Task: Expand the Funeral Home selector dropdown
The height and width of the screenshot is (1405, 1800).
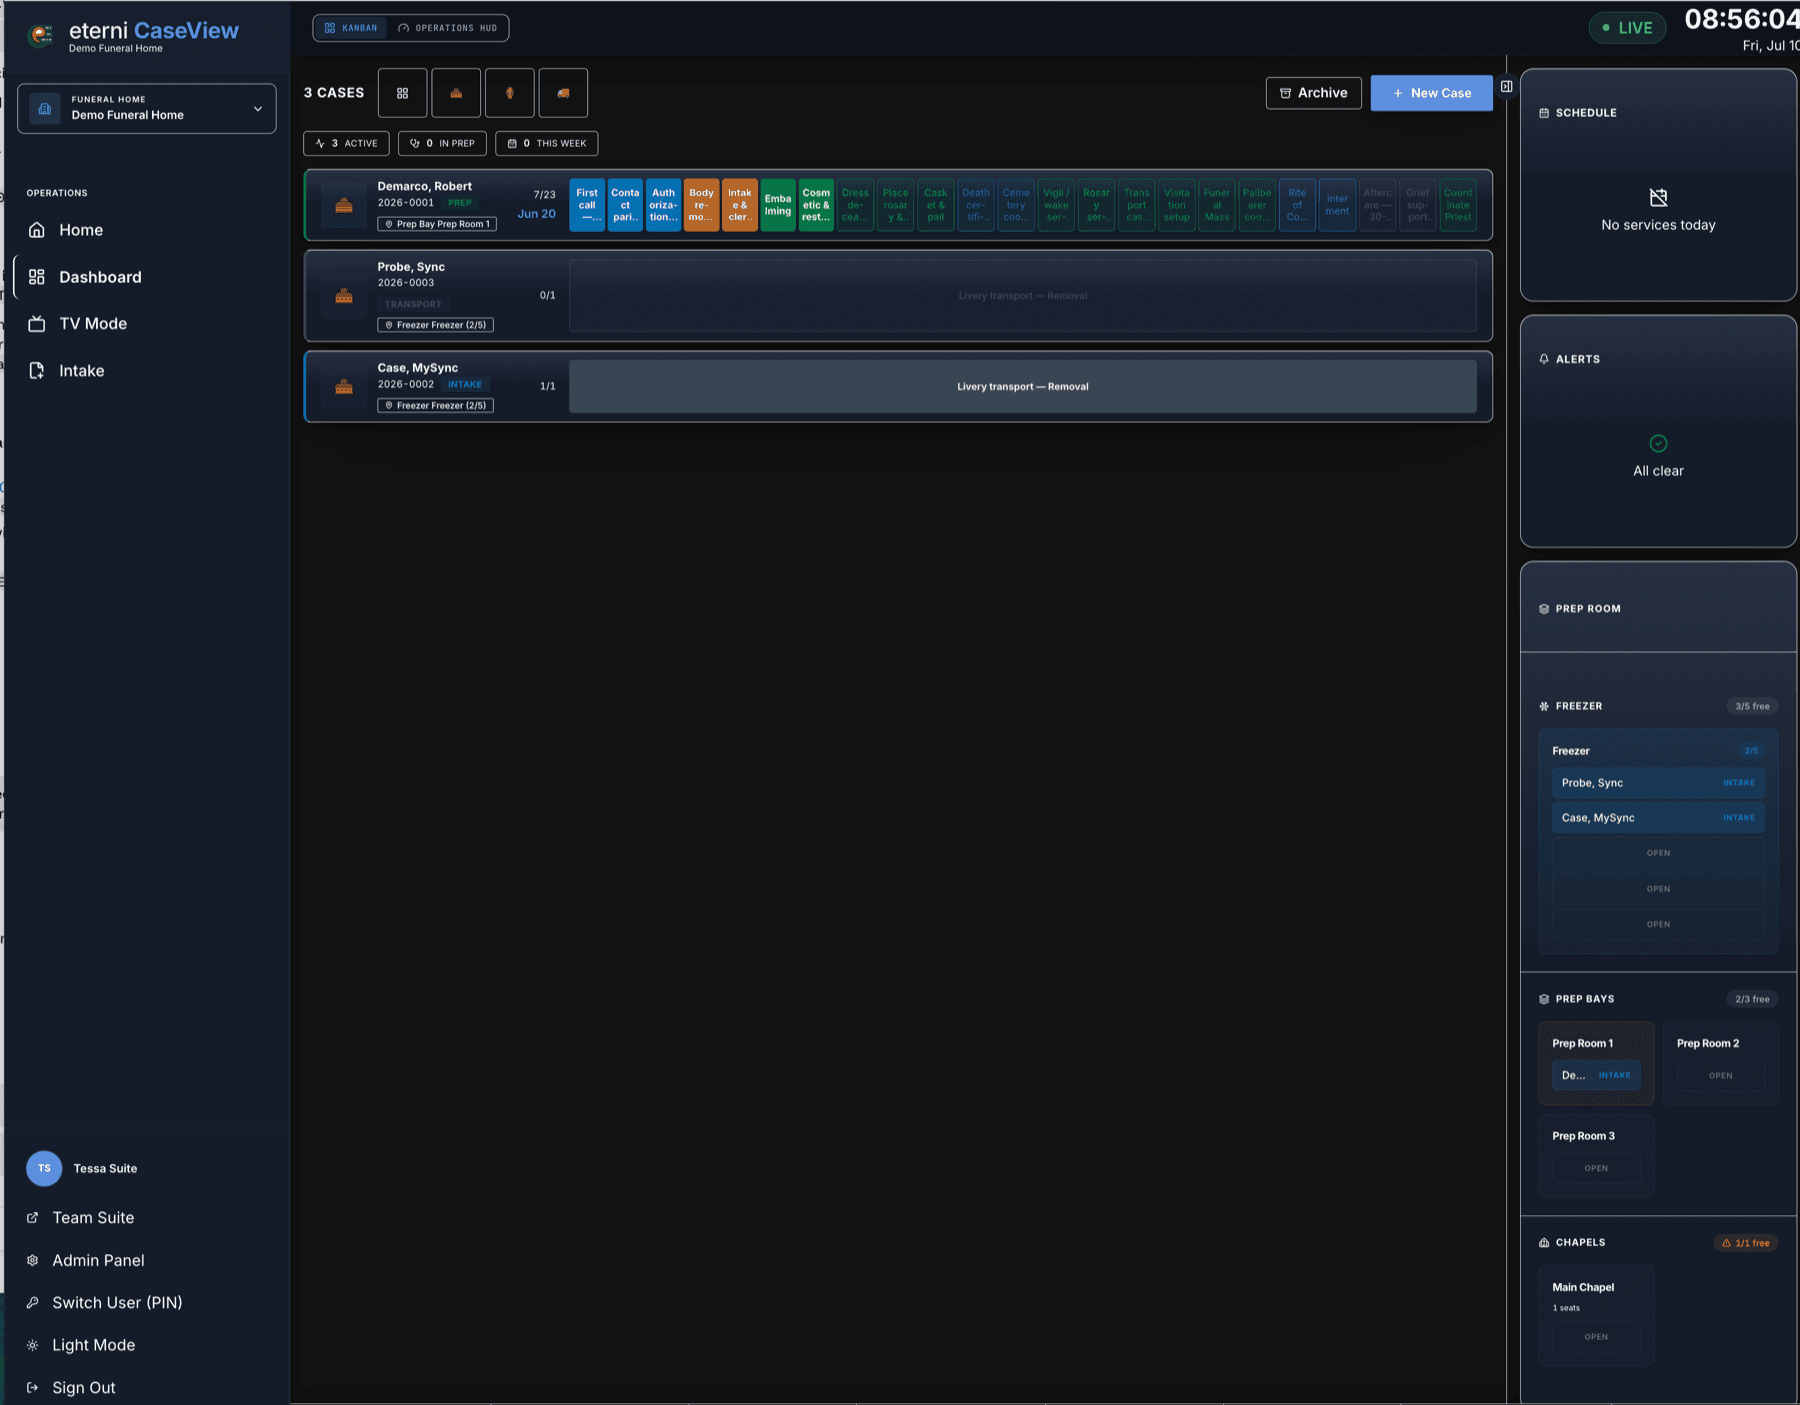Action: tap(147, 108)
